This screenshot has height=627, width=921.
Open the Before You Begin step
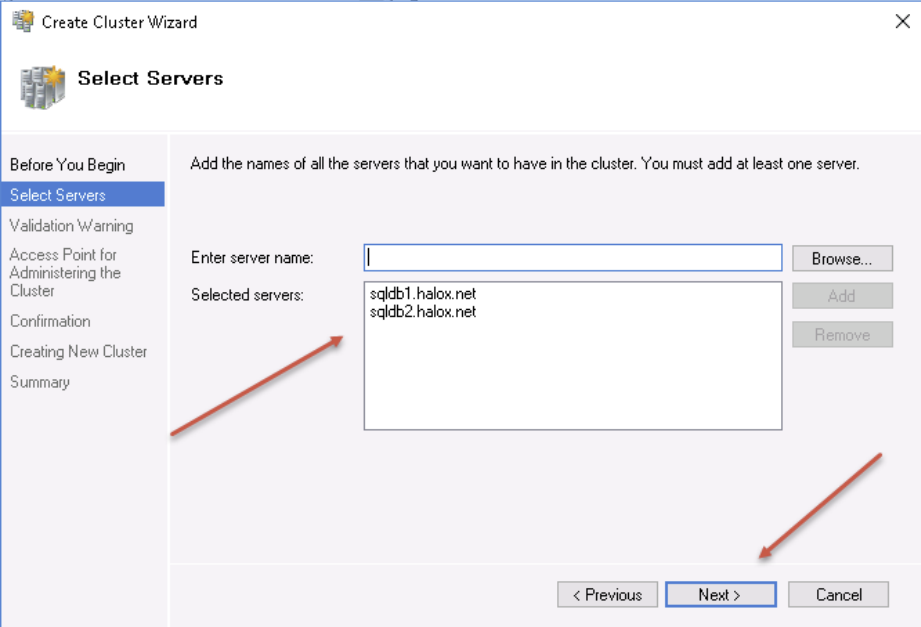68,165
